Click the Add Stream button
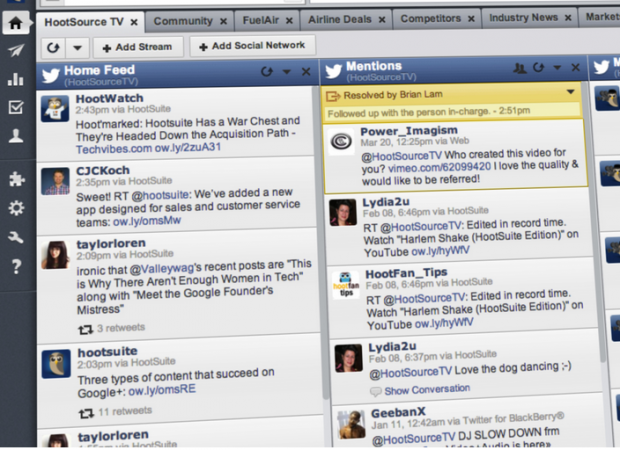The height and width of the screenshot is (450, 620). coord(138,47)
